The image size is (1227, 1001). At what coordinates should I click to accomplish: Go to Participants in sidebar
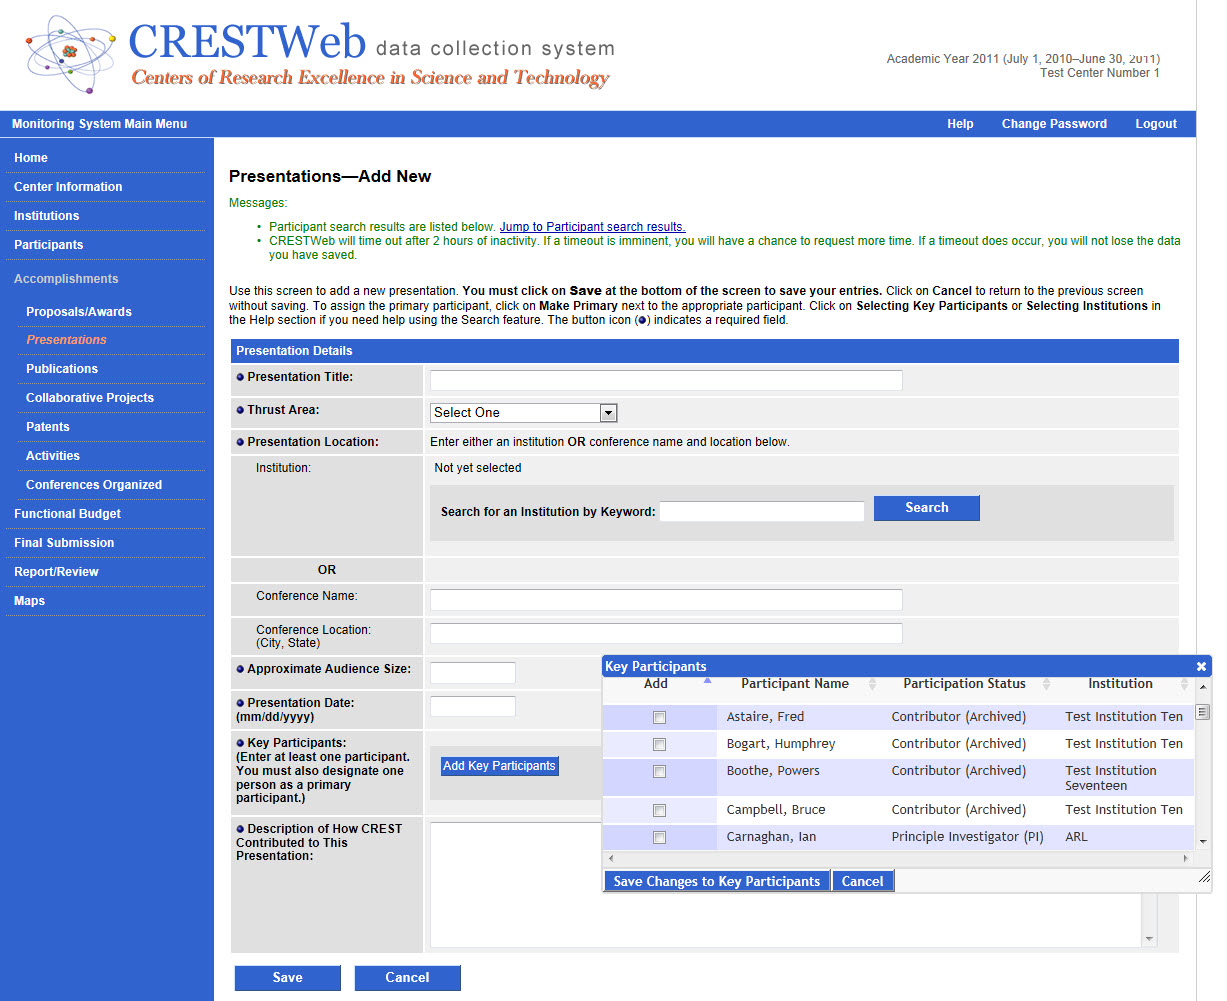coord(48,245)
